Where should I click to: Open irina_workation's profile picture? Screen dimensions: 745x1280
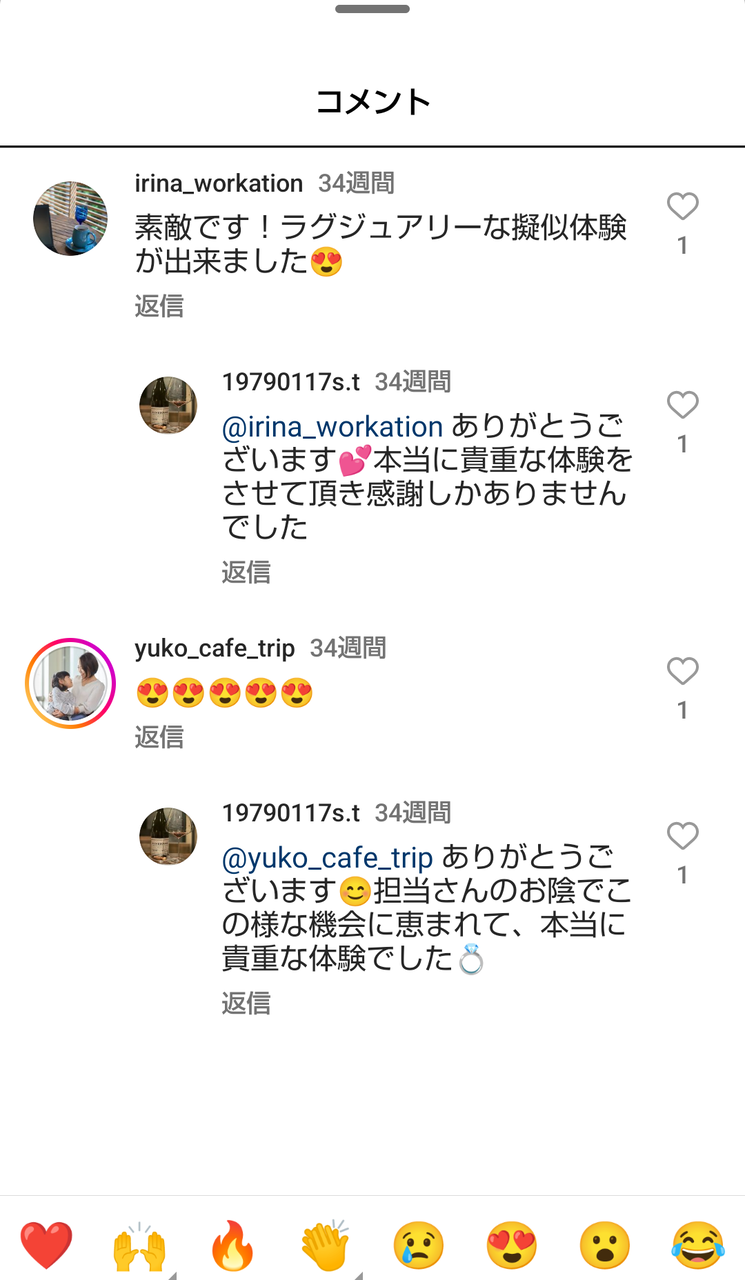pos(70,218)
